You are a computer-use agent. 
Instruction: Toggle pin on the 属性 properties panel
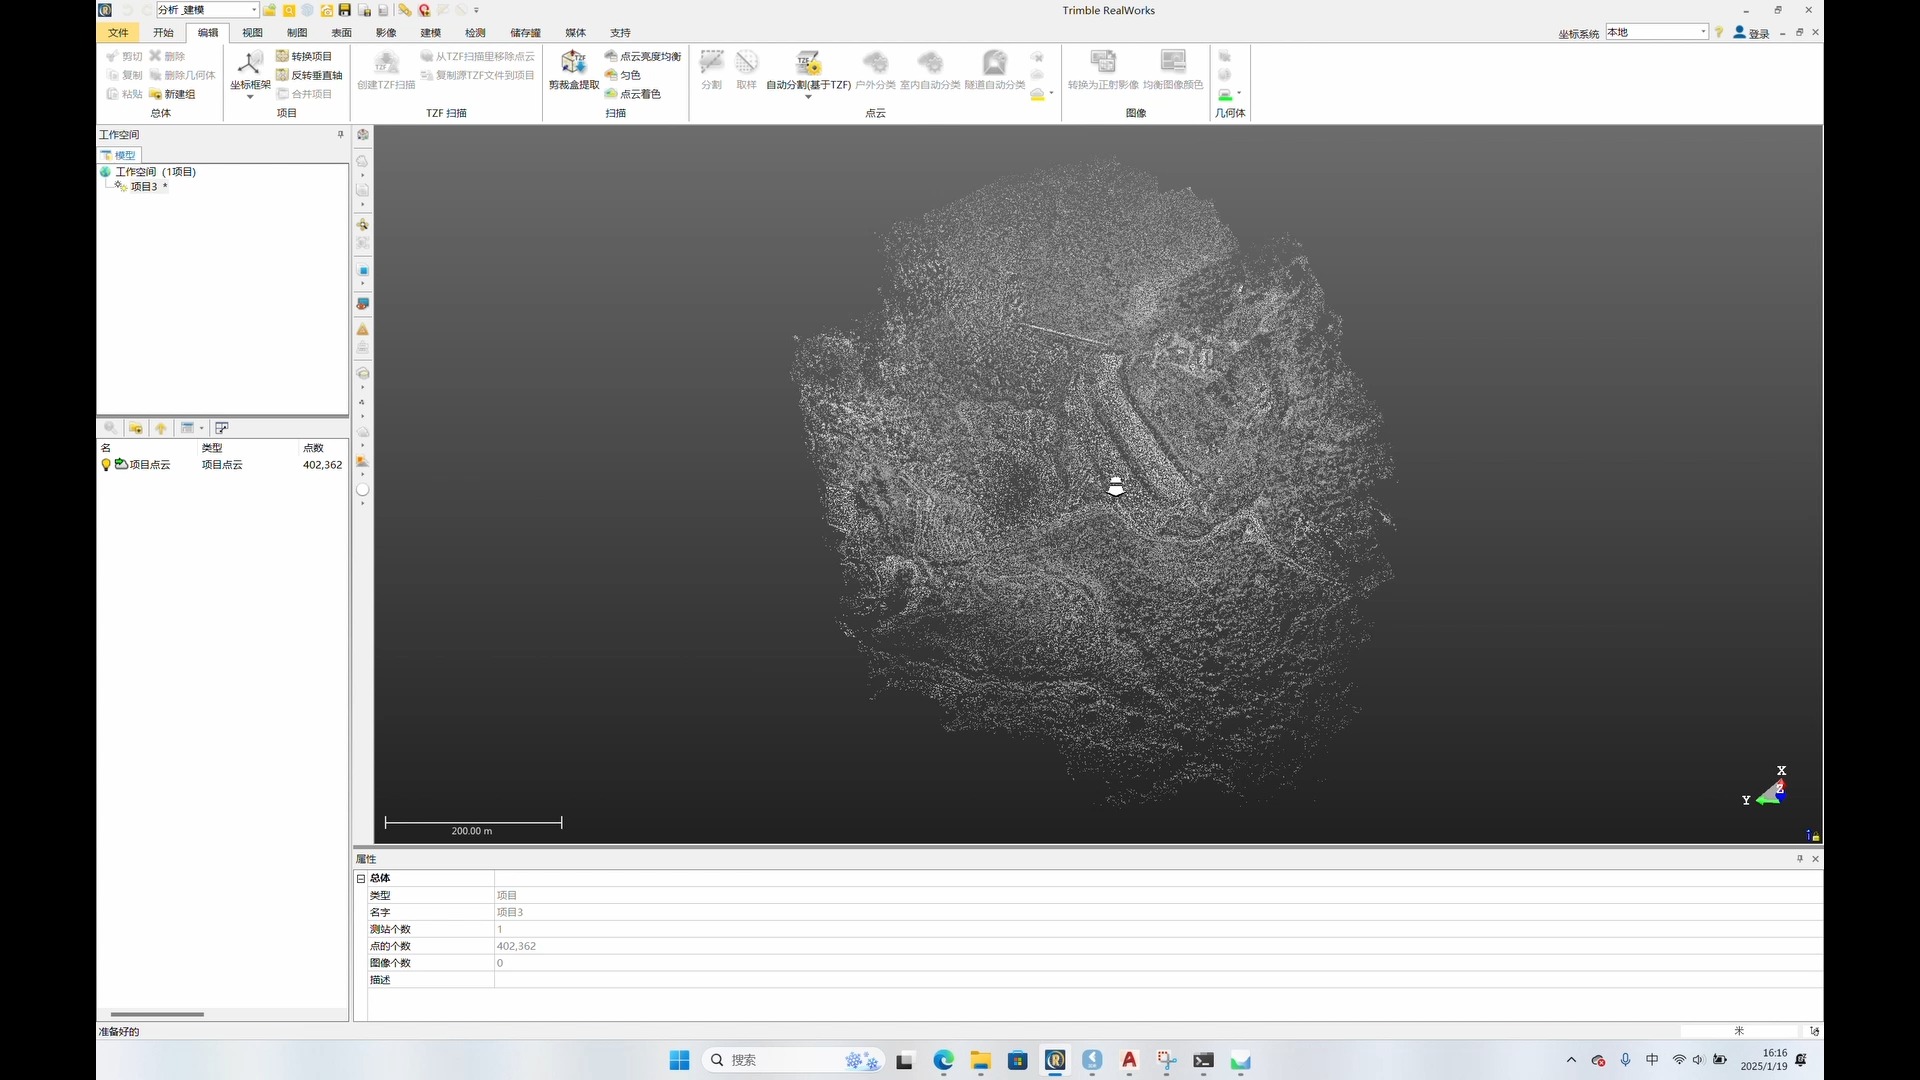(1800, 859)
